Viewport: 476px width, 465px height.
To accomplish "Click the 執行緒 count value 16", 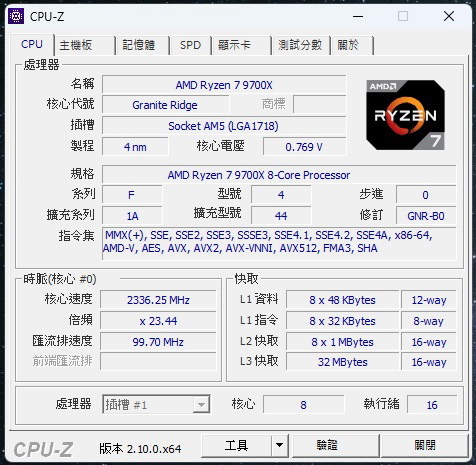I will tap(432, 405).
